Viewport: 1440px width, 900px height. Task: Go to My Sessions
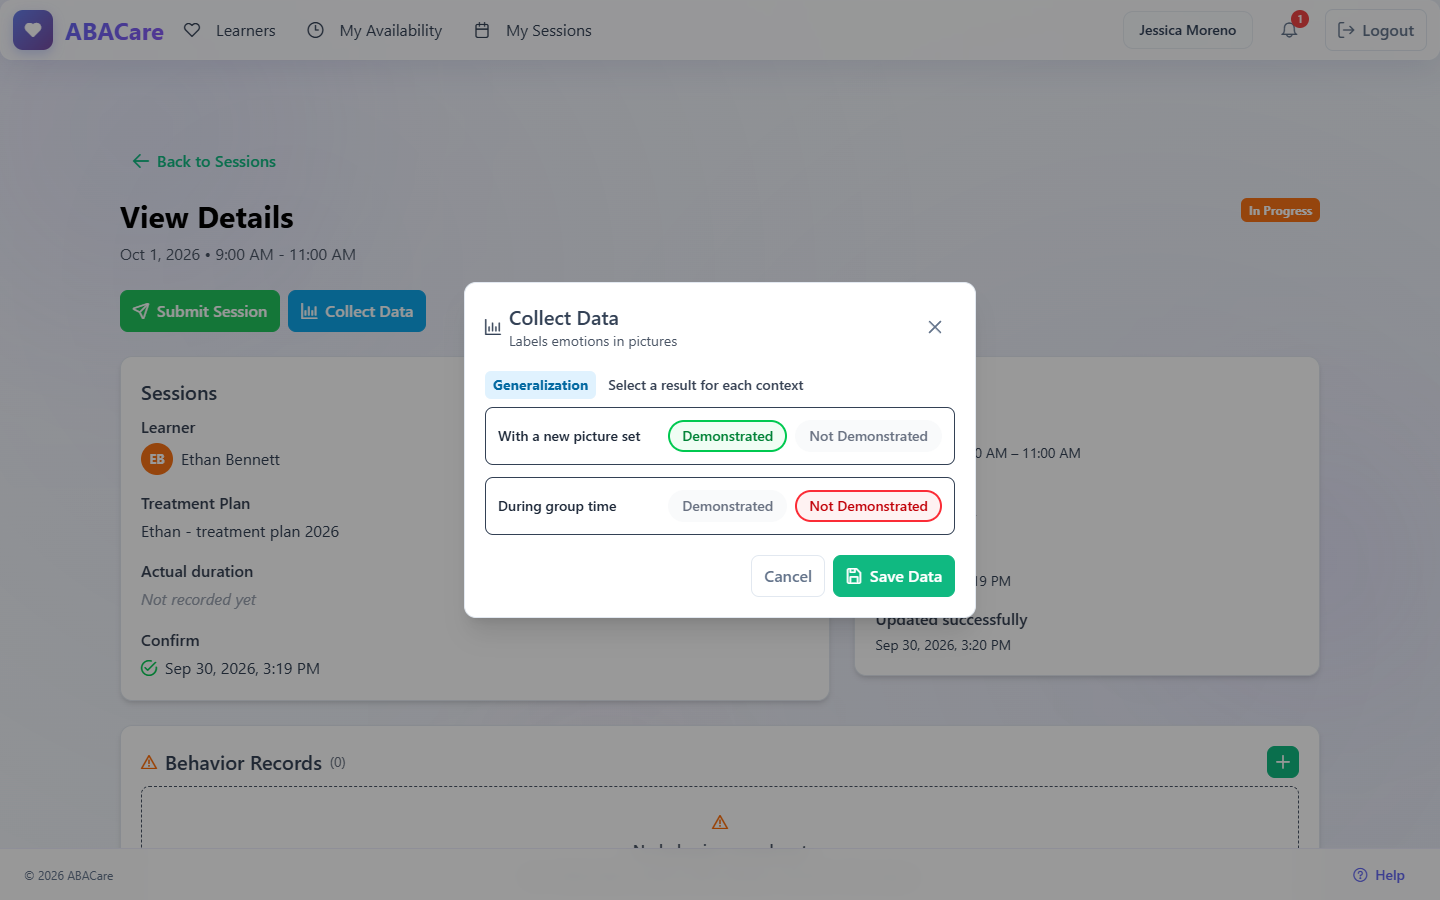click(532, 30)
